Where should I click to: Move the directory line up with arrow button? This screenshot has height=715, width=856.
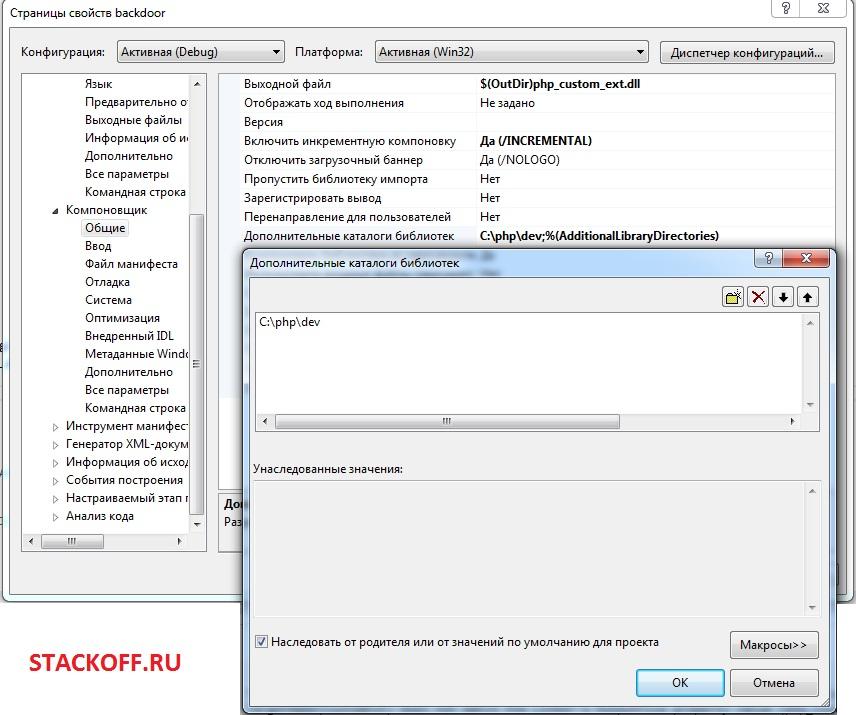click(807, 297)
